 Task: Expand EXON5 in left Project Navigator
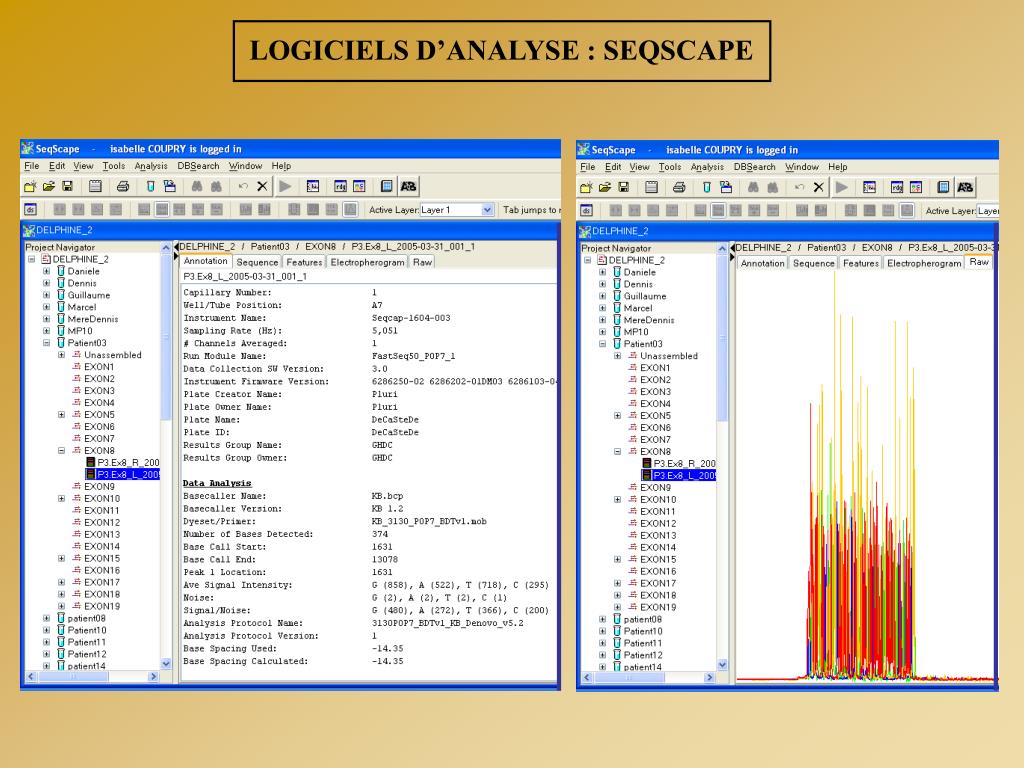coord(61,415)
